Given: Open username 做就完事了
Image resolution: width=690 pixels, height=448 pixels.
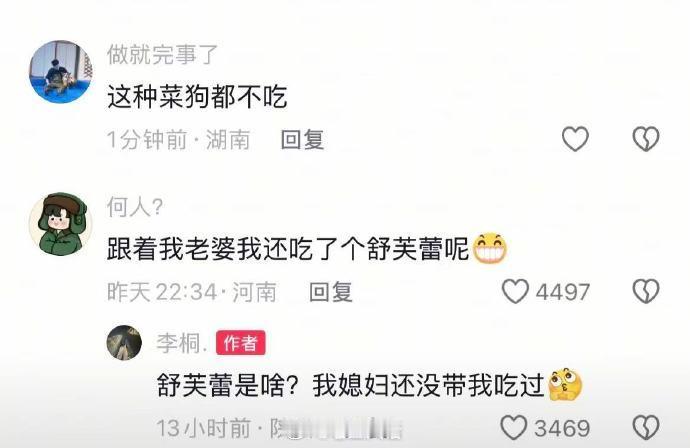Looking at the screenshot, I should click(162, 55).
